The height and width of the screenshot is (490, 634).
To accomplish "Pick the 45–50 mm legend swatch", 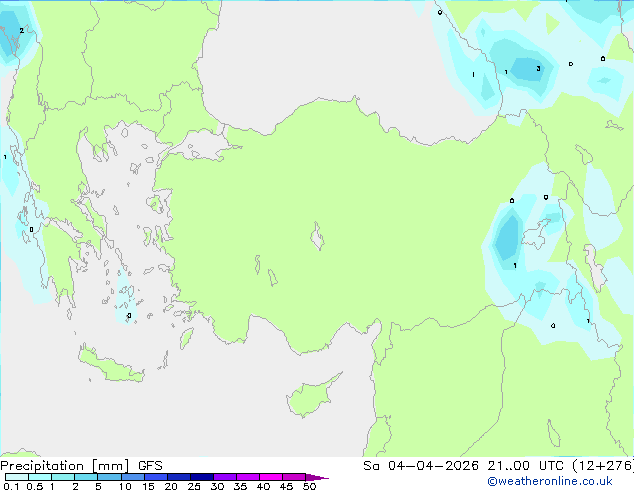I will click(x=294, y=477).
